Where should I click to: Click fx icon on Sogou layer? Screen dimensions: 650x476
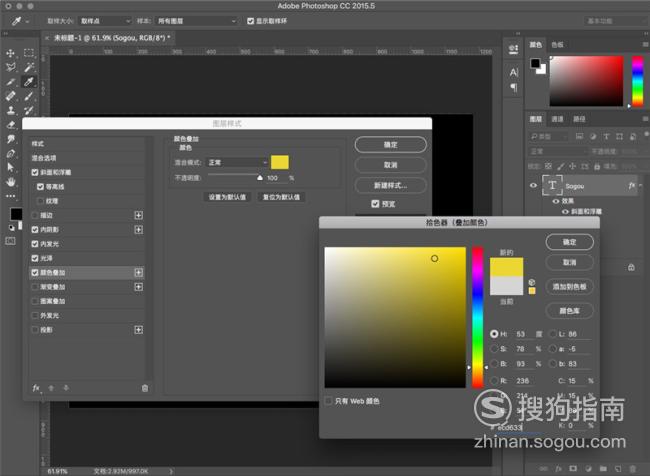(x=632, y=185)
